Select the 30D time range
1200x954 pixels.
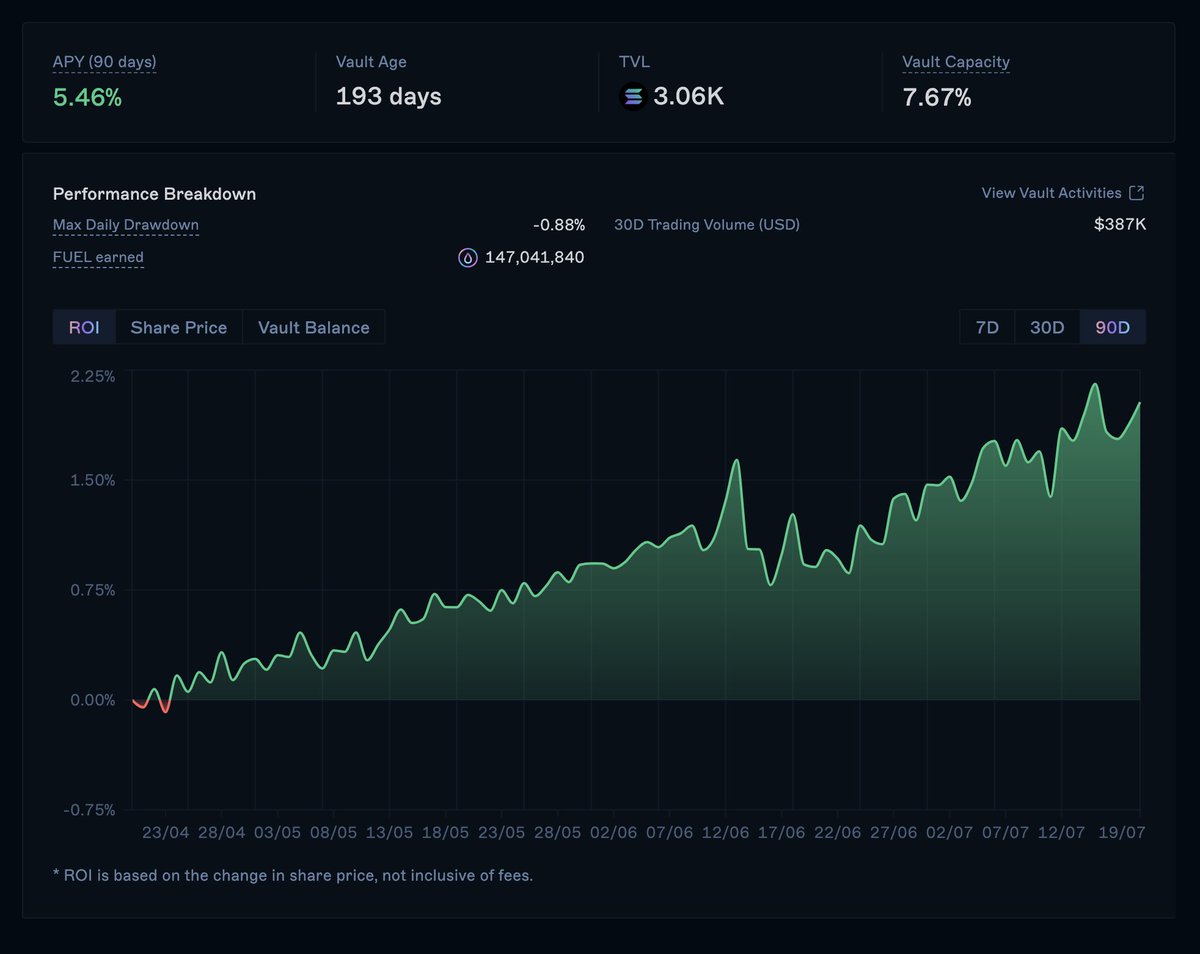click(1047, 327)
